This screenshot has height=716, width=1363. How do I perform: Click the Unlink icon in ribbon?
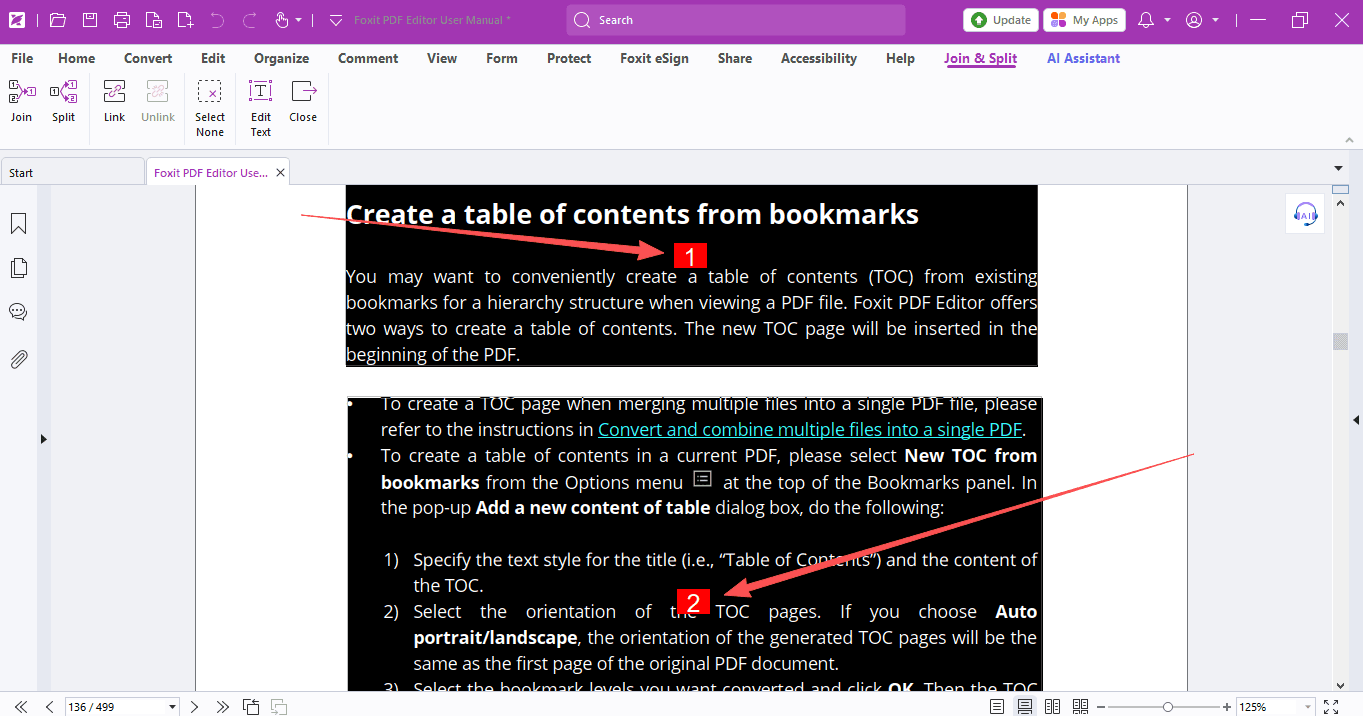157,92
